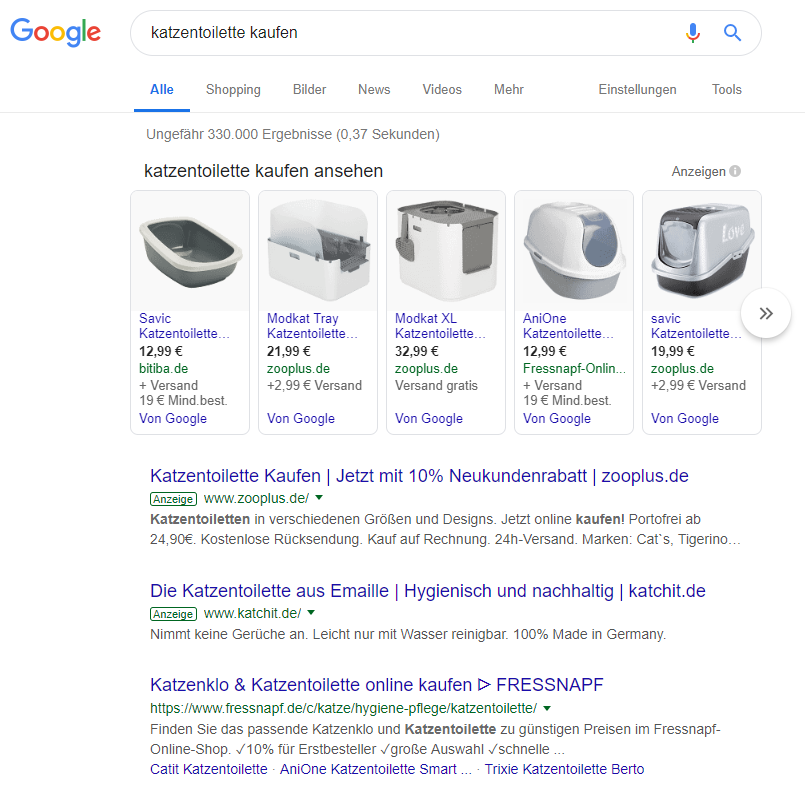This screenshot has width=805, height=797.
Task: Open AniOne Katzentoilette title link
Action: pyautogui.click(x=568, y=326)
